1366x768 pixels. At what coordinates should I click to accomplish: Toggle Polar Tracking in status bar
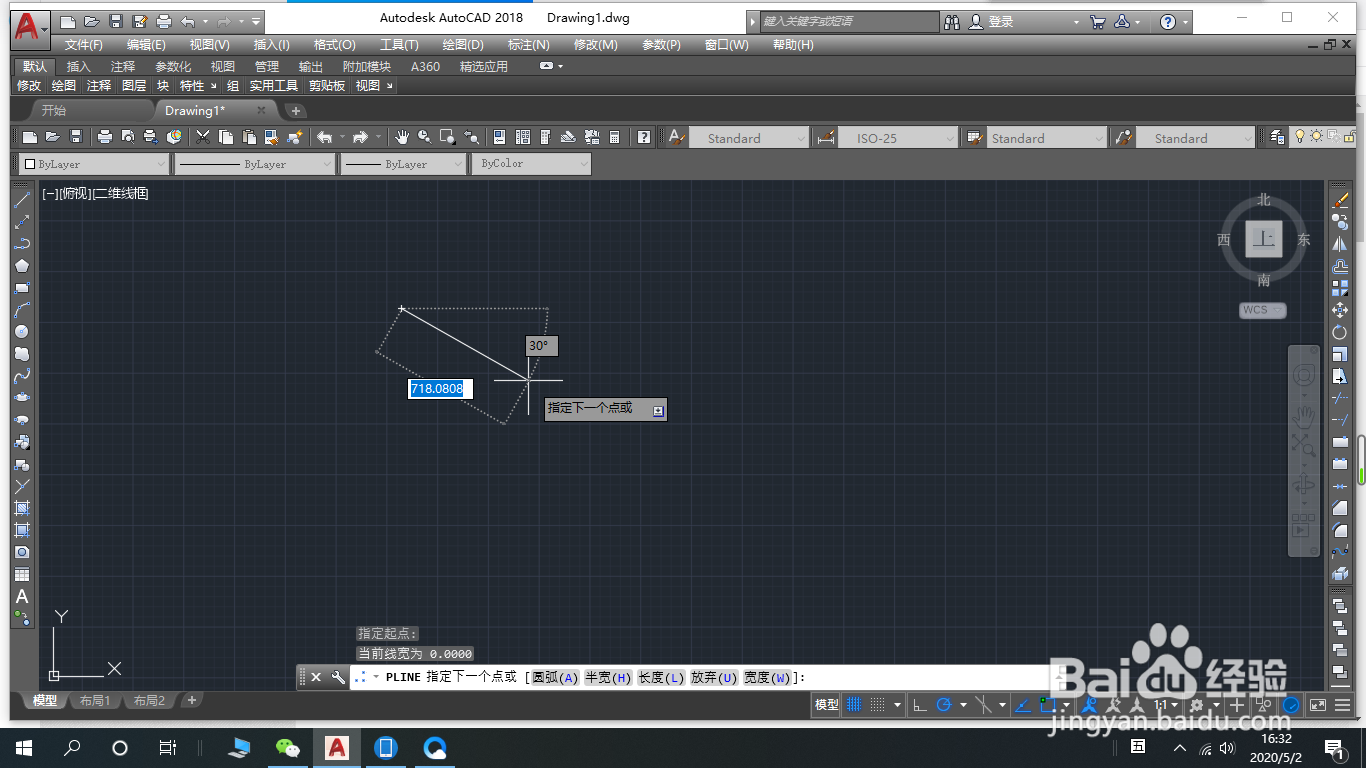tap(944, 705)
